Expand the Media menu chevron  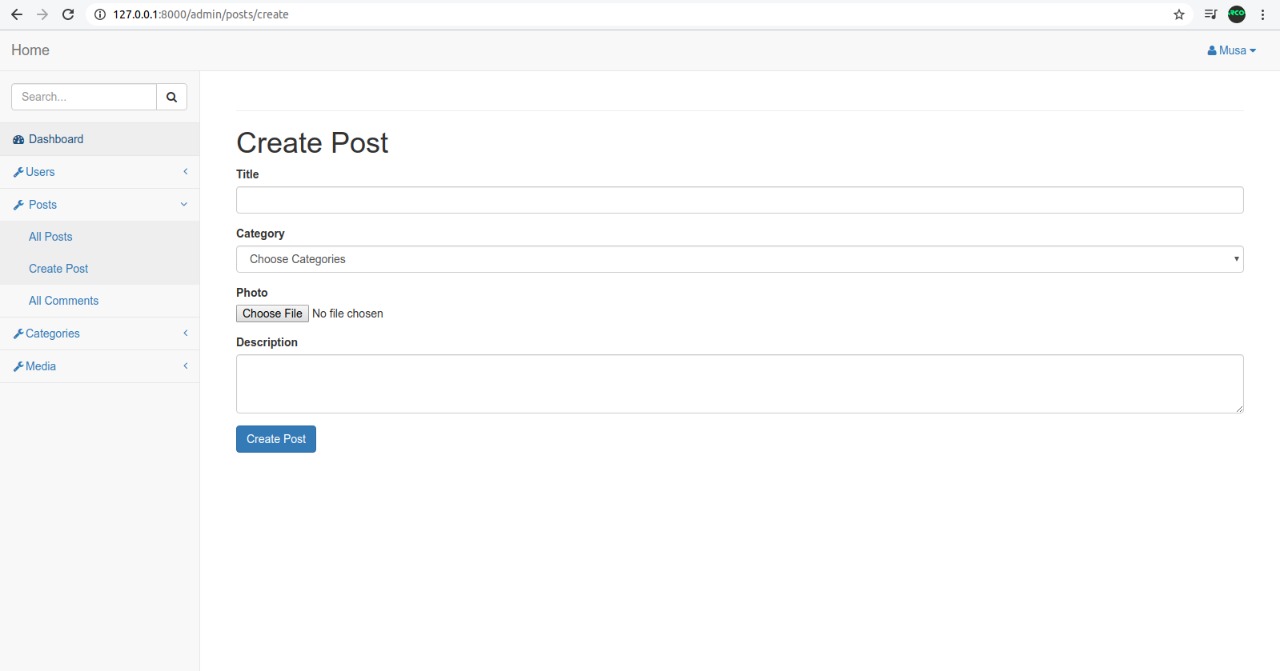click(x=185, y=366)
